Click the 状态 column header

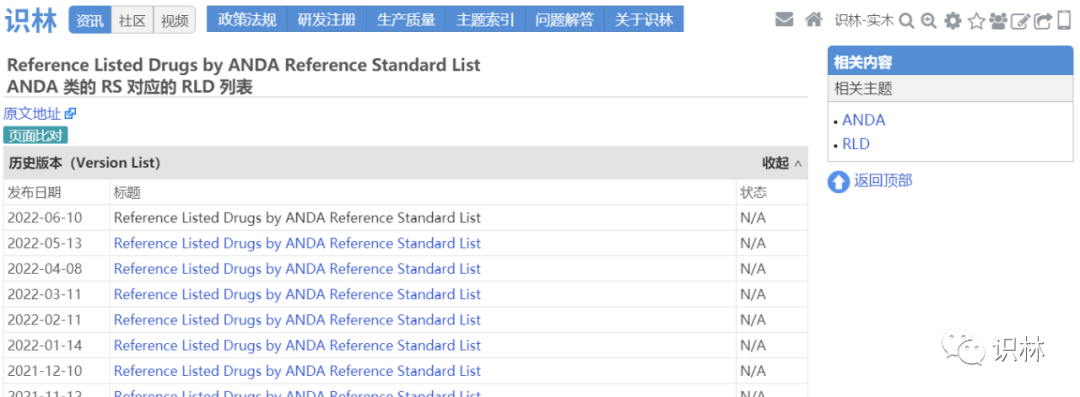point(754,192)
